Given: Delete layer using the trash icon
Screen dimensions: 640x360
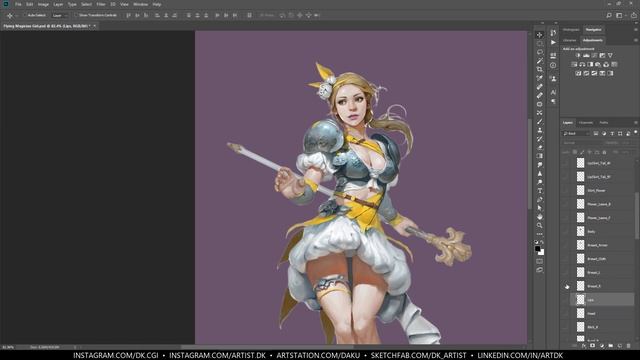Looking at the screenshot, I should tap(629, 346).
